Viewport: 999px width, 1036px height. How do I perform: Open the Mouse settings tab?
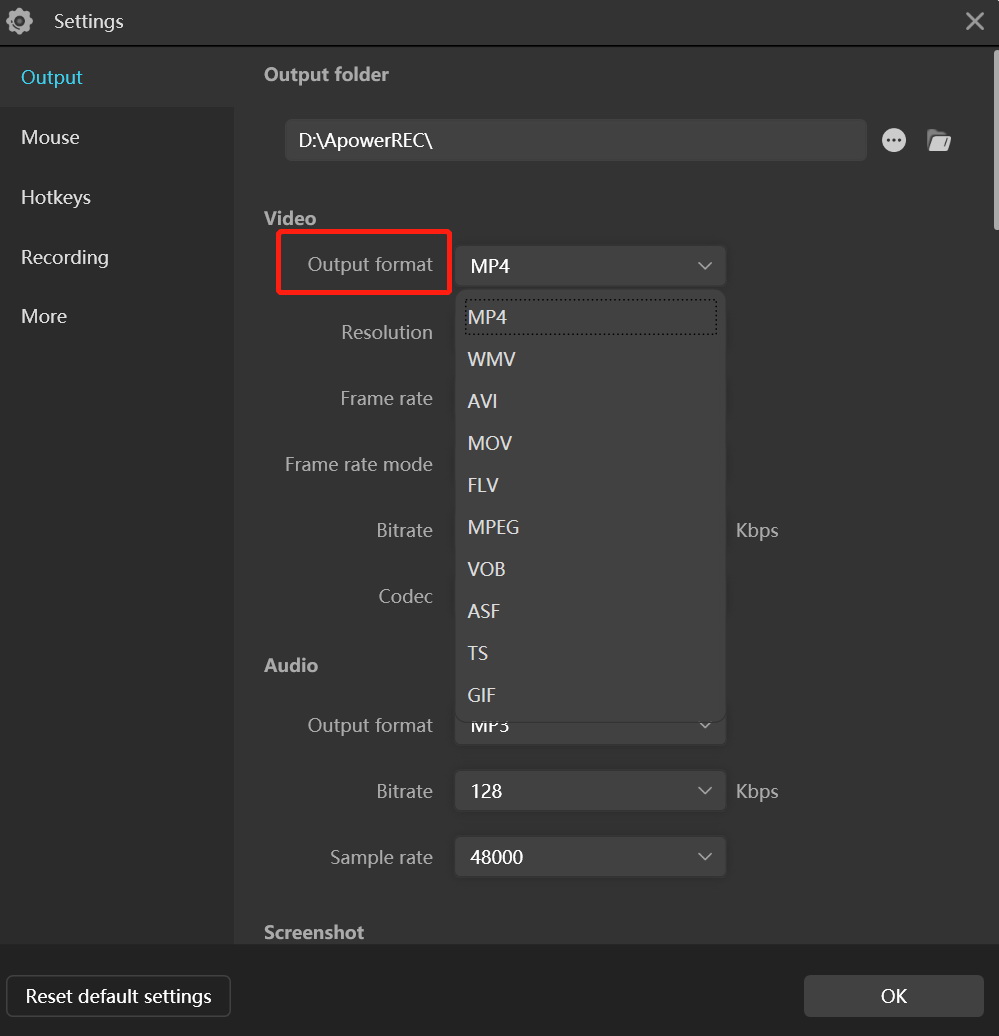[50, 137]
